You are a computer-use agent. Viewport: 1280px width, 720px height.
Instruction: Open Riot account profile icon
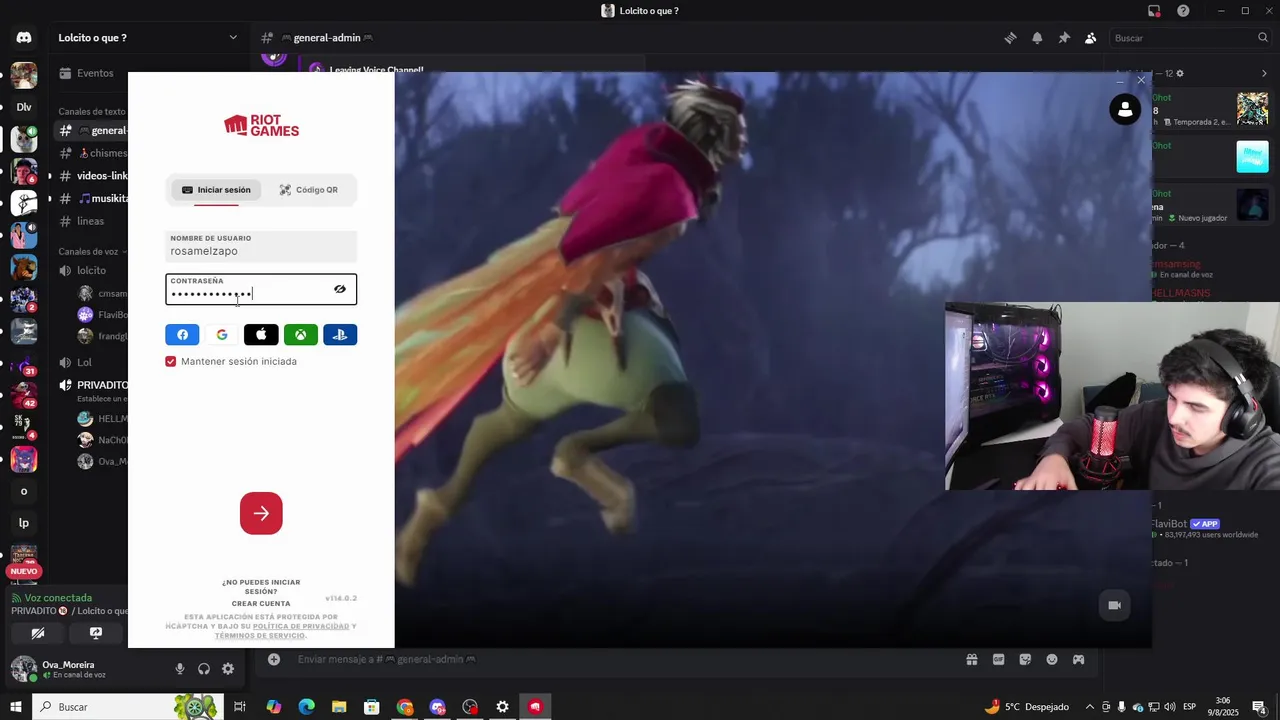[1125, 109]
